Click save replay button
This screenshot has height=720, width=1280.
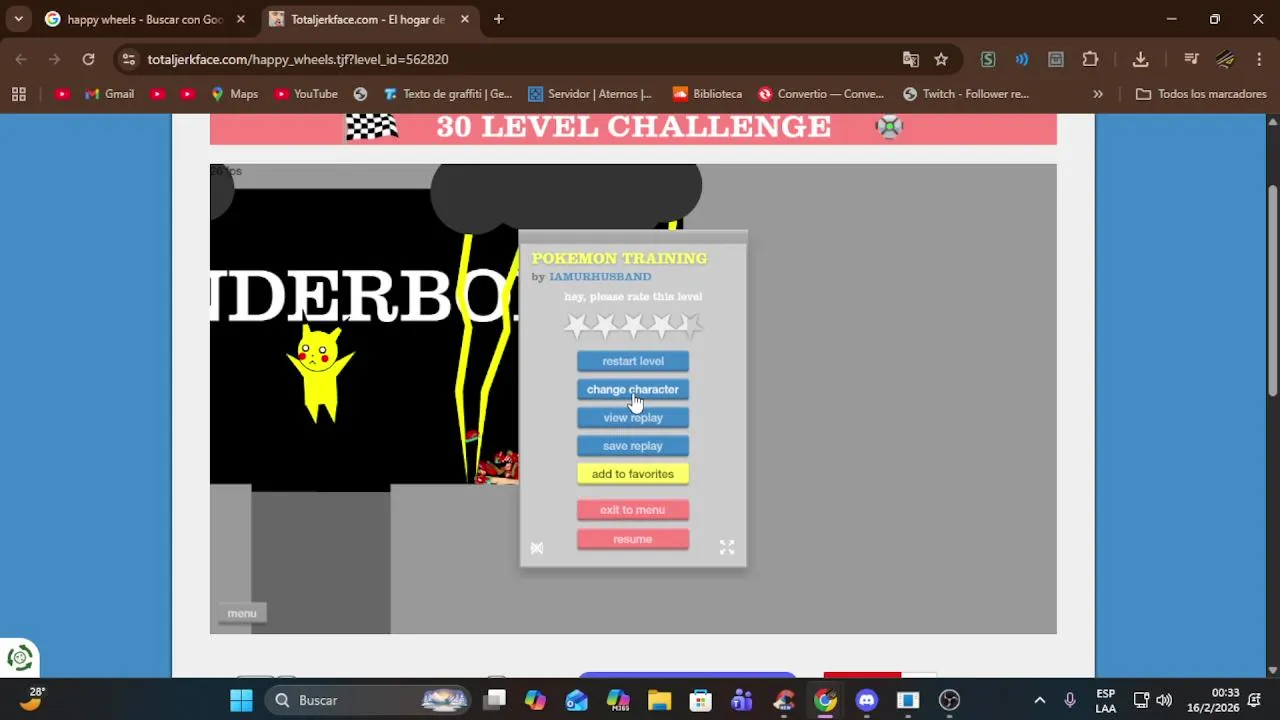[632, 445]
